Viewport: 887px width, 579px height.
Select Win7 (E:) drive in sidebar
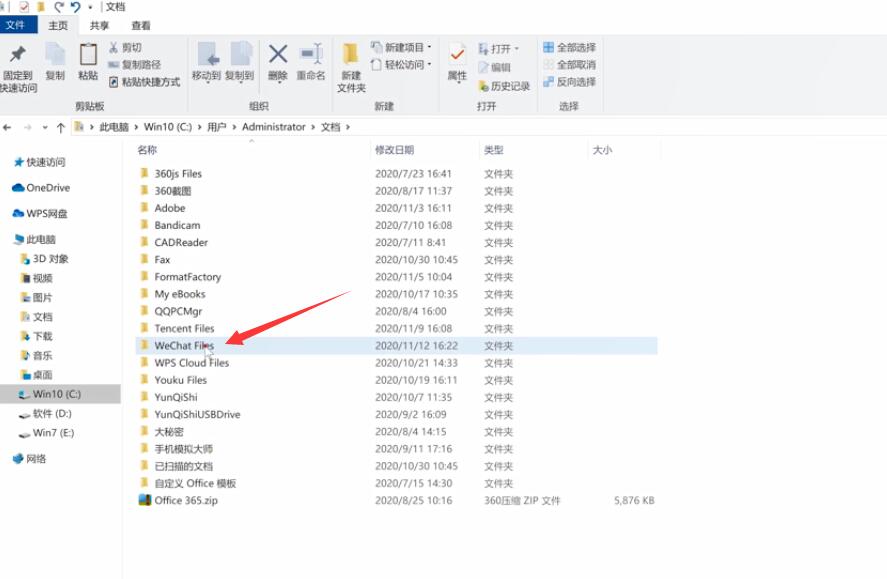coord(46,433)
